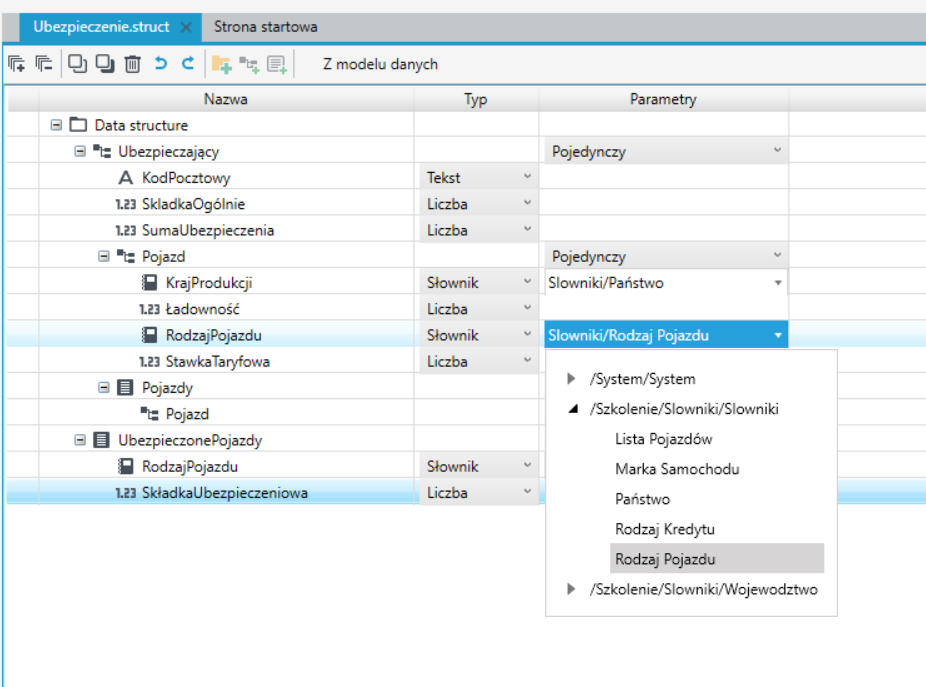Expand the /Szkolenie/Slowniki/Wojewodztwo group
This screenshot has height=687, width=926.
571,589
